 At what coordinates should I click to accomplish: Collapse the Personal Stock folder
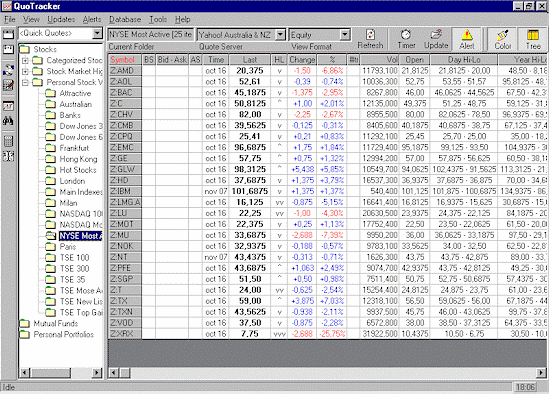(x=25, y=82)
